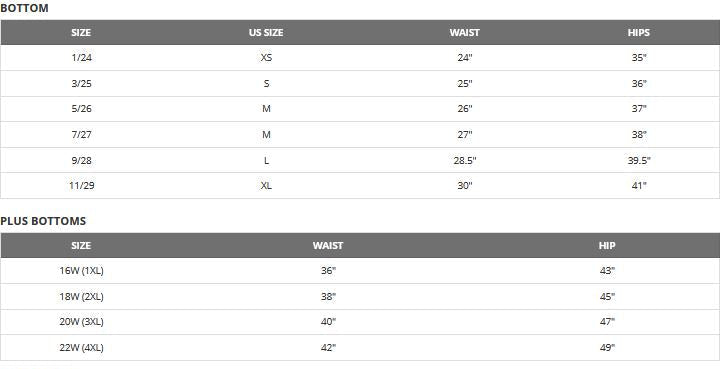Select the 22W (4XL) size cell
The width and height of the screenshot is (721, 369).
(x=81, y=348)
